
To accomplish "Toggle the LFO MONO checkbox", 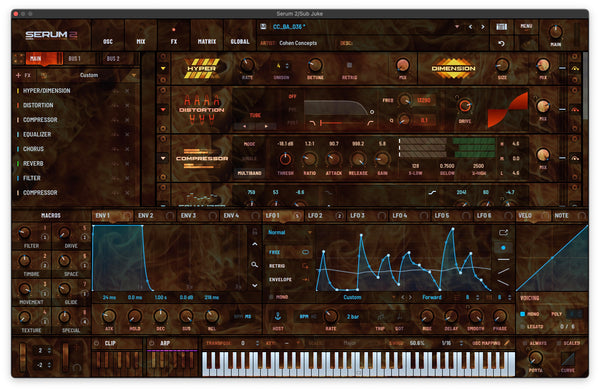I will pos(271,297).
